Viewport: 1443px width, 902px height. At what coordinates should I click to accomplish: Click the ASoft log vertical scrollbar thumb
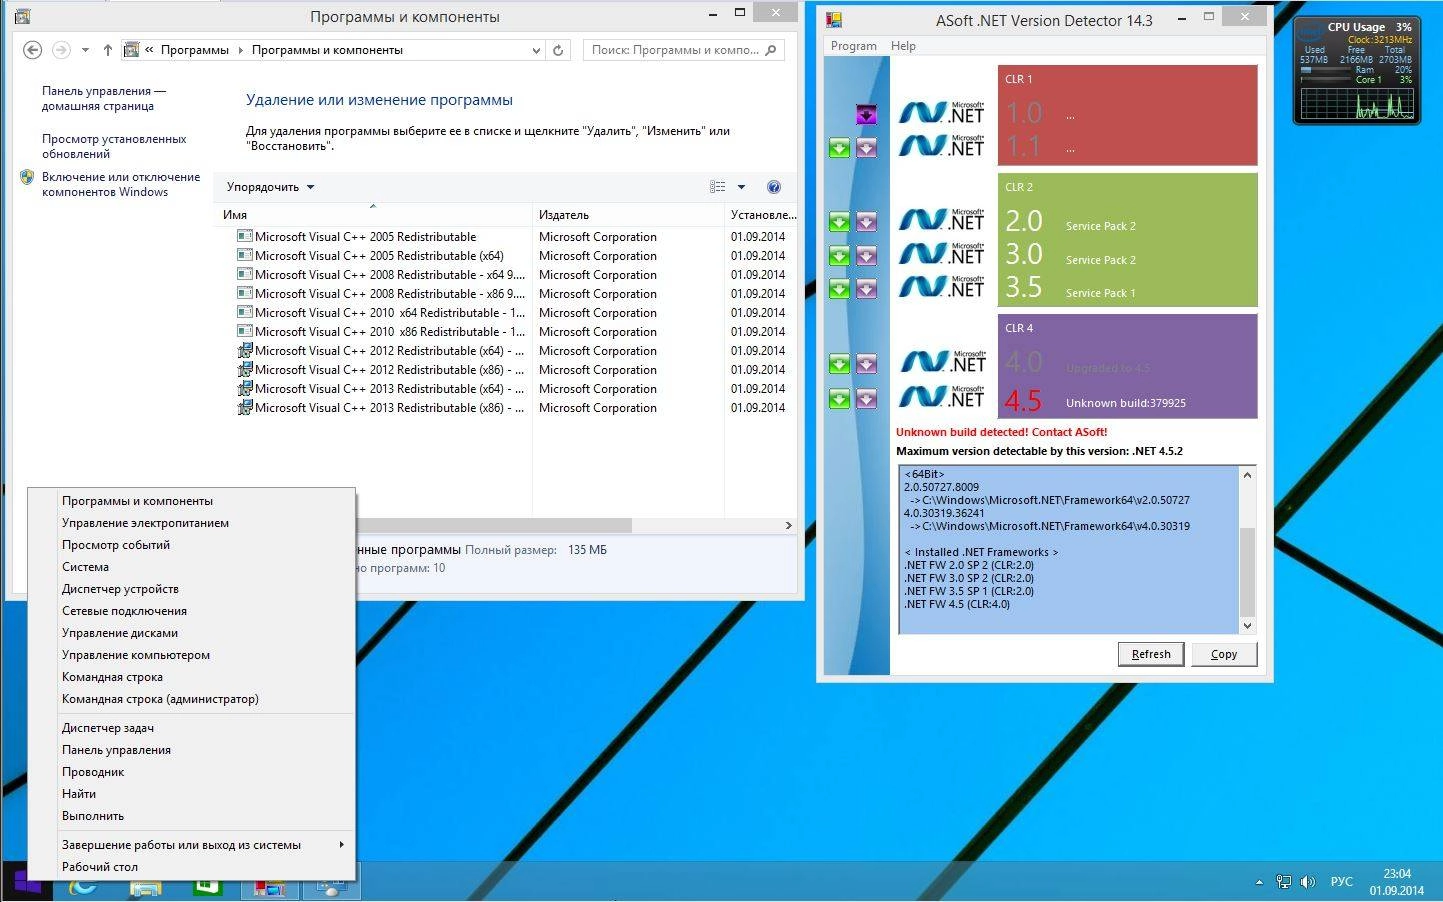[1247, 572]
